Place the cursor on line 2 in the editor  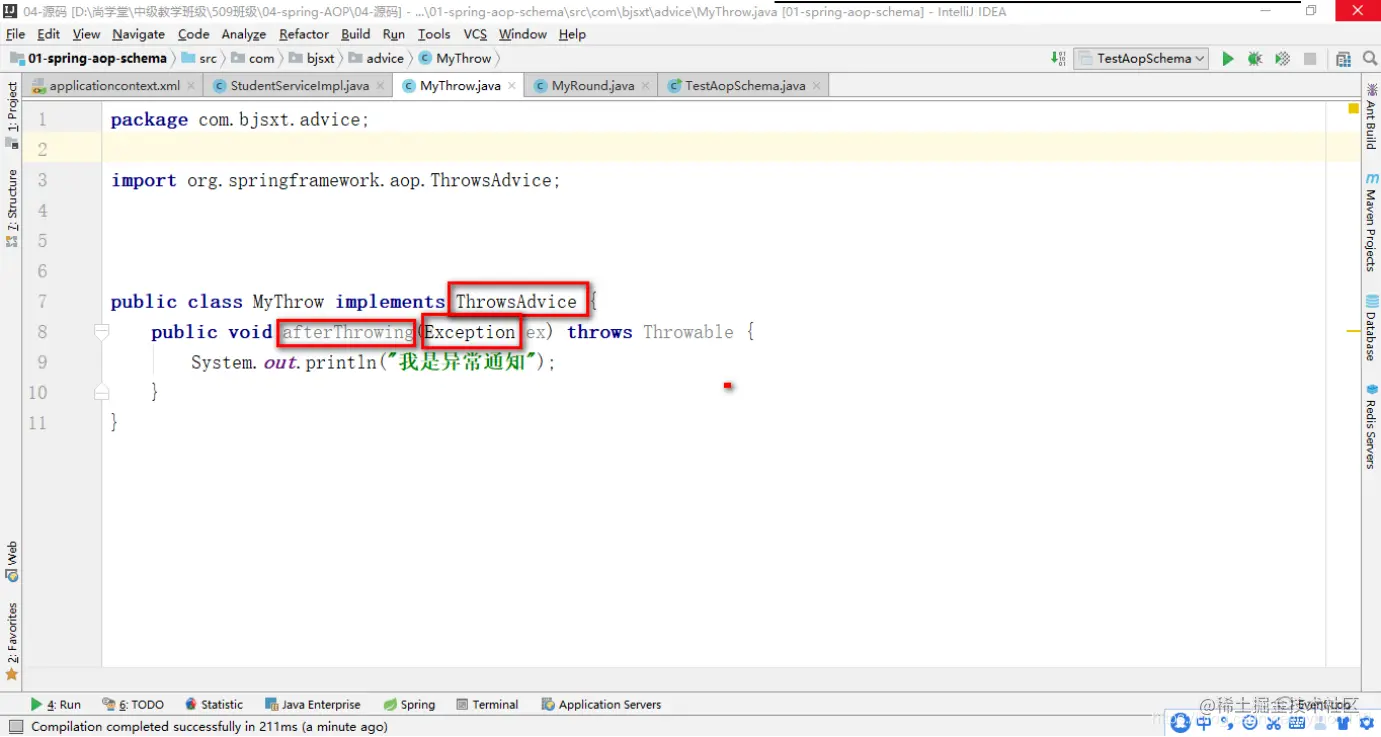point(715,149)
